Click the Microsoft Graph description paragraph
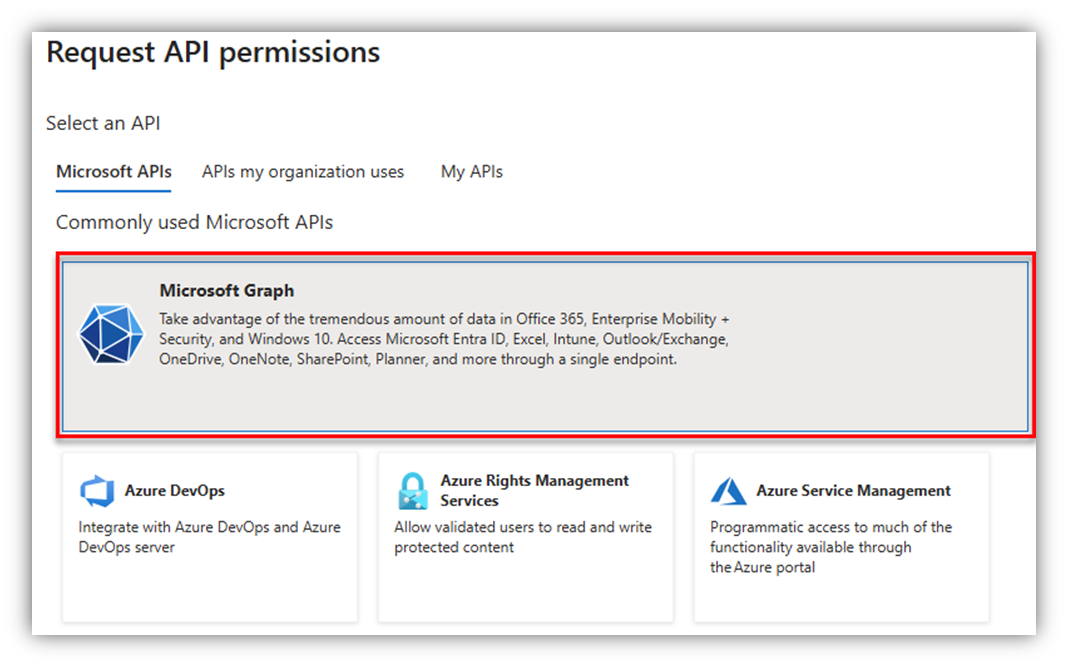 [444, 339]
